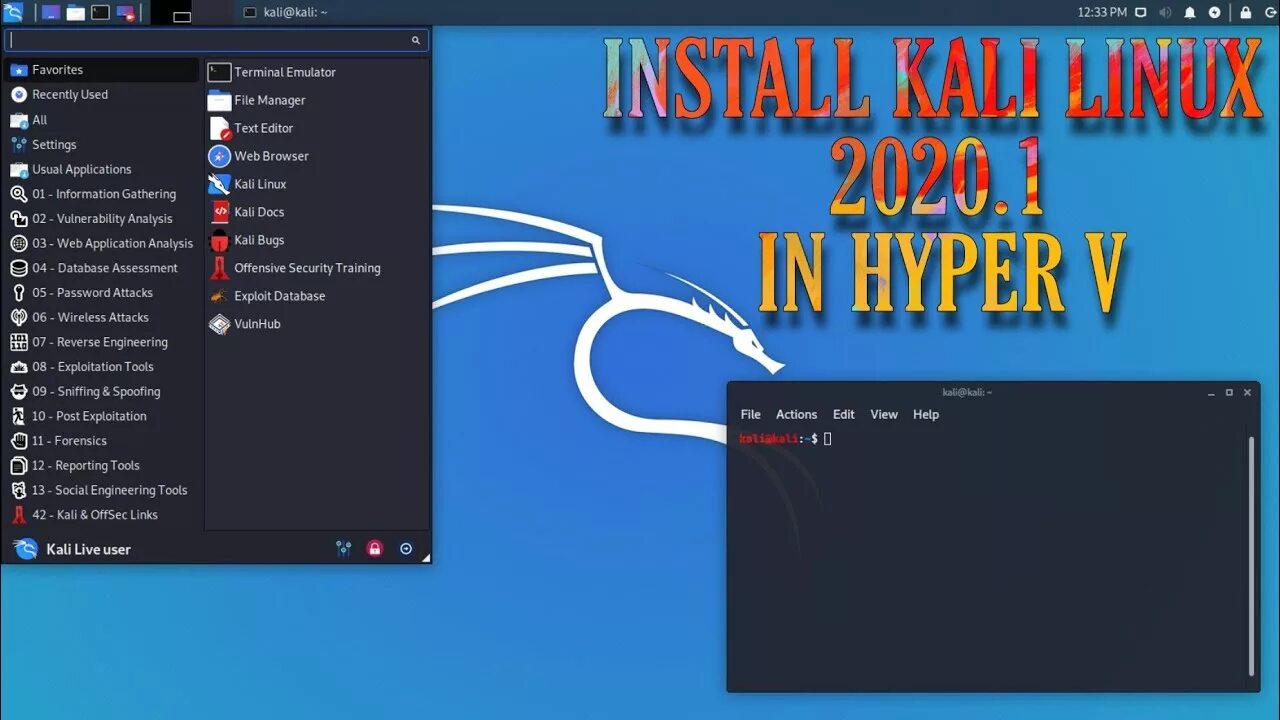Open 10 - Post Exploitation category
This screenshot has height=720, width=1280.
102,416
